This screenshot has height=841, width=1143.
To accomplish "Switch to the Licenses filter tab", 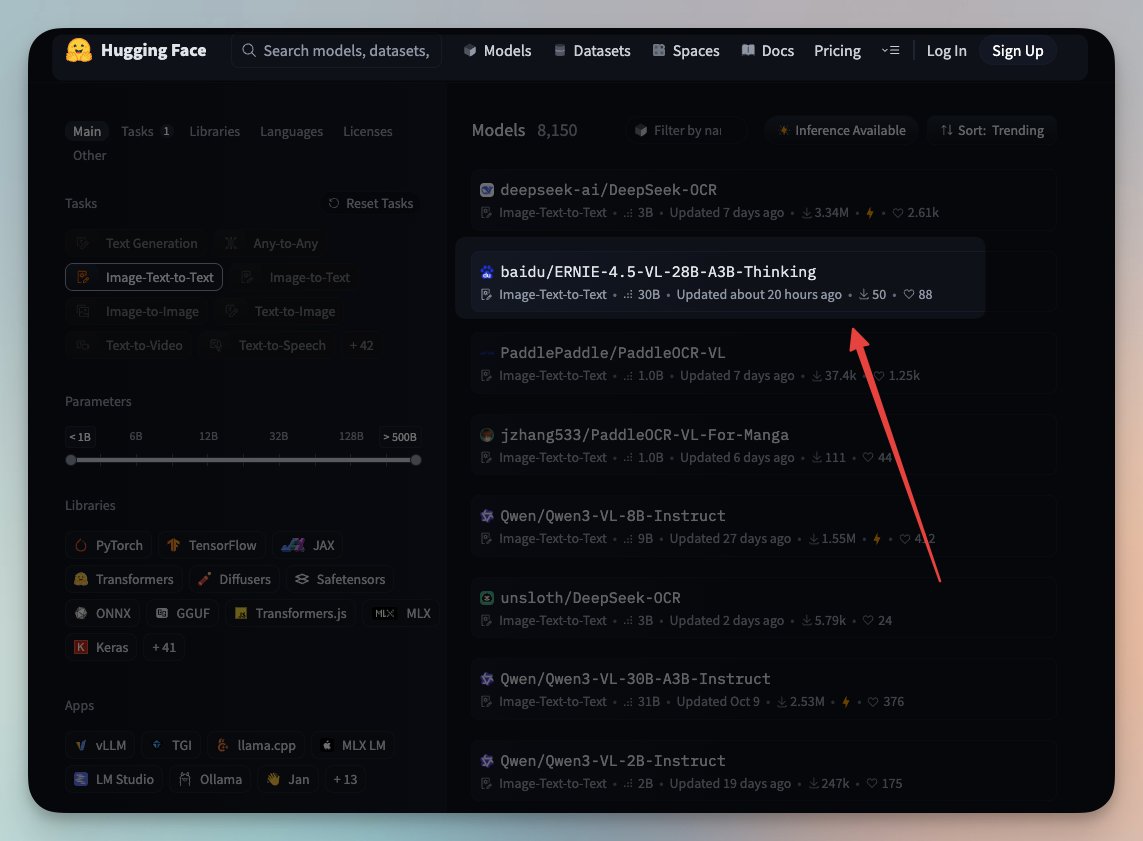I will click(x=367, y=131).
